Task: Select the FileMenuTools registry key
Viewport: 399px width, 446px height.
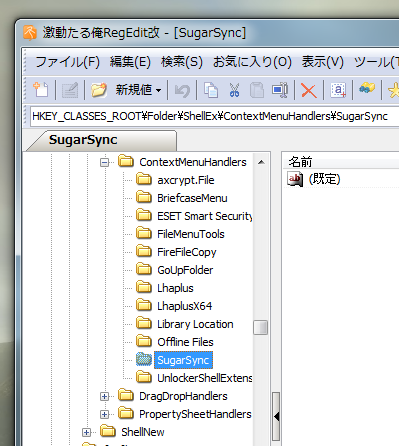Action: click(x=191, y=234)
